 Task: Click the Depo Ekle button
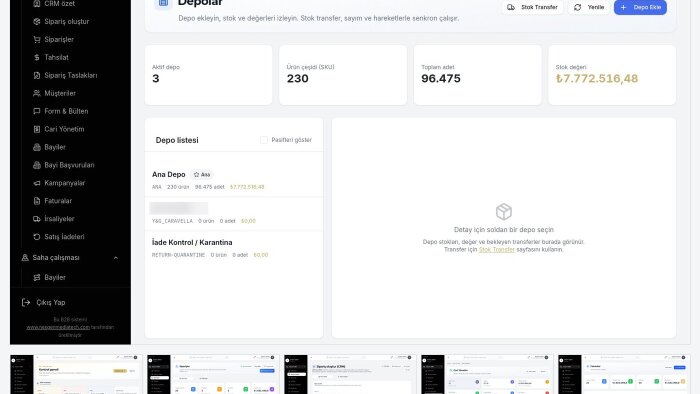tap(640, 7)
